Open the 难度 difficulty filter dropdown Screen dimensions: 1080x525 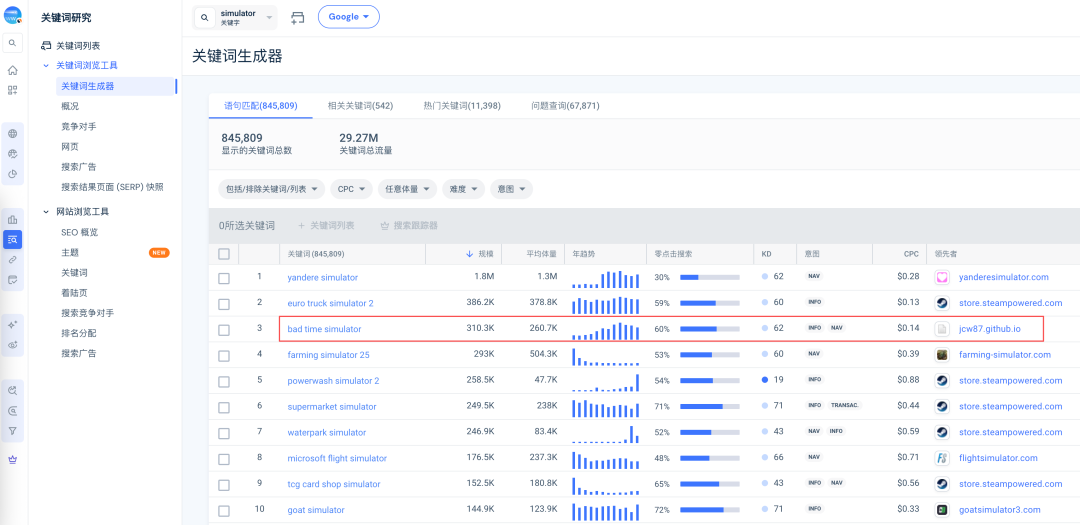(464, 189)
